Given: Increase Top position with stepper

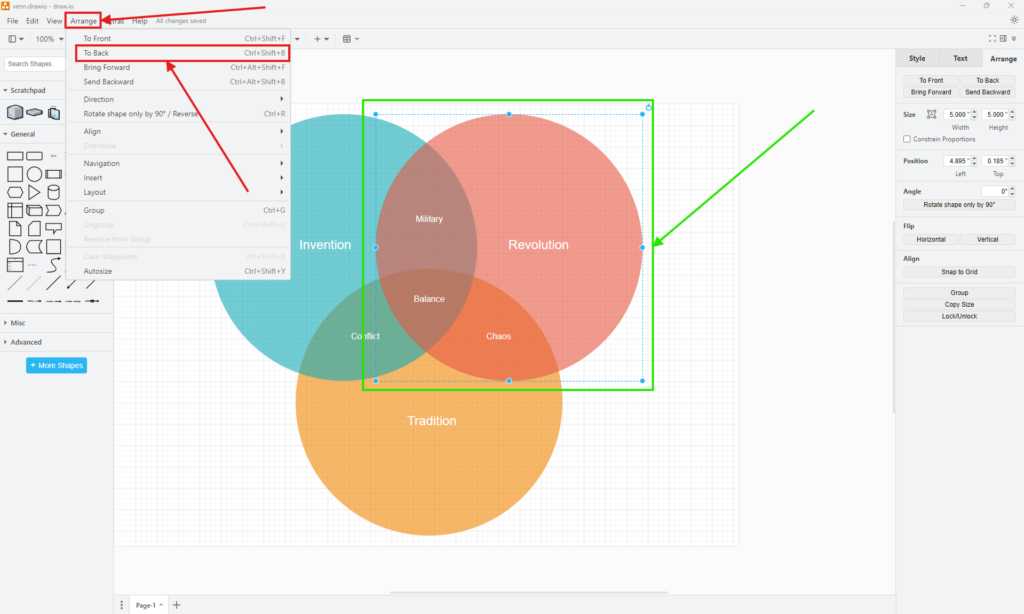Looking at the screenshot, I should [1012, 158].
